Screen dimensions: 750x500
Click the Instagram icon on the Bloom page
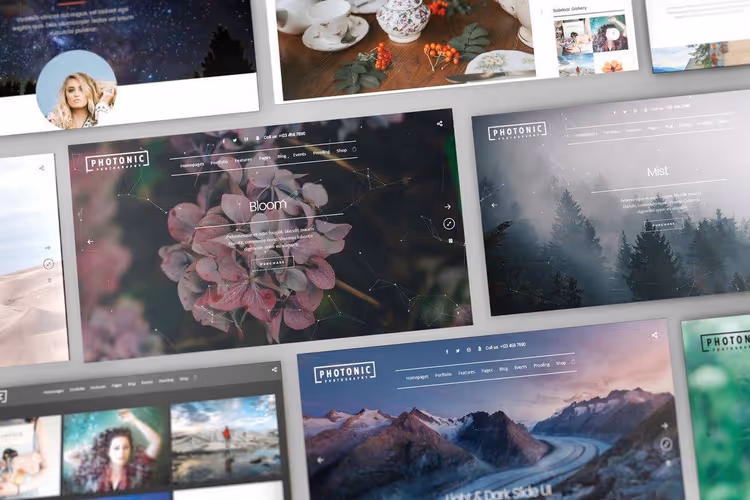tap(246, 139)
